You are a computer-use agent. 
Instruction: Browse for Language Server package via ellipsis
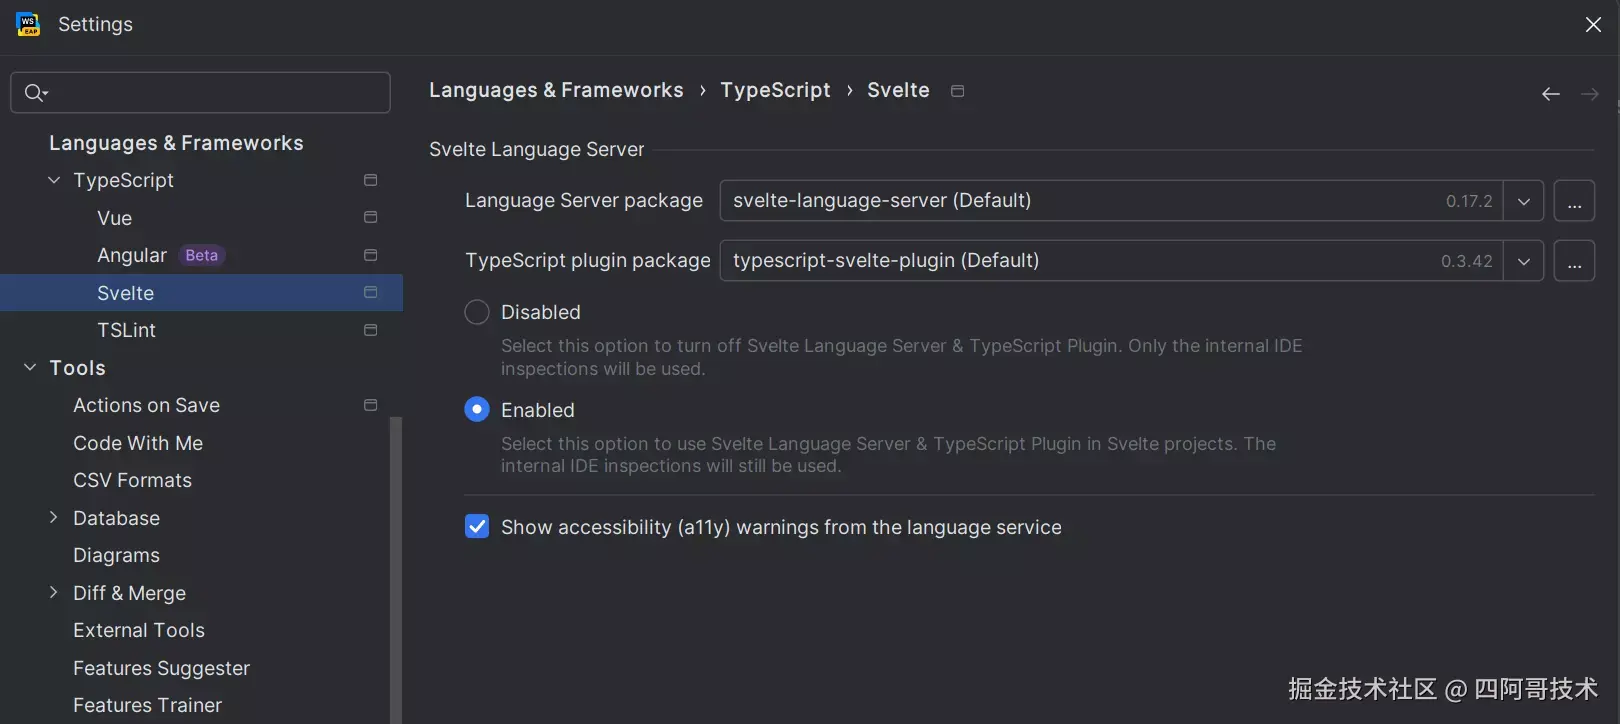pyautogui.click(x=1574, y=201)
